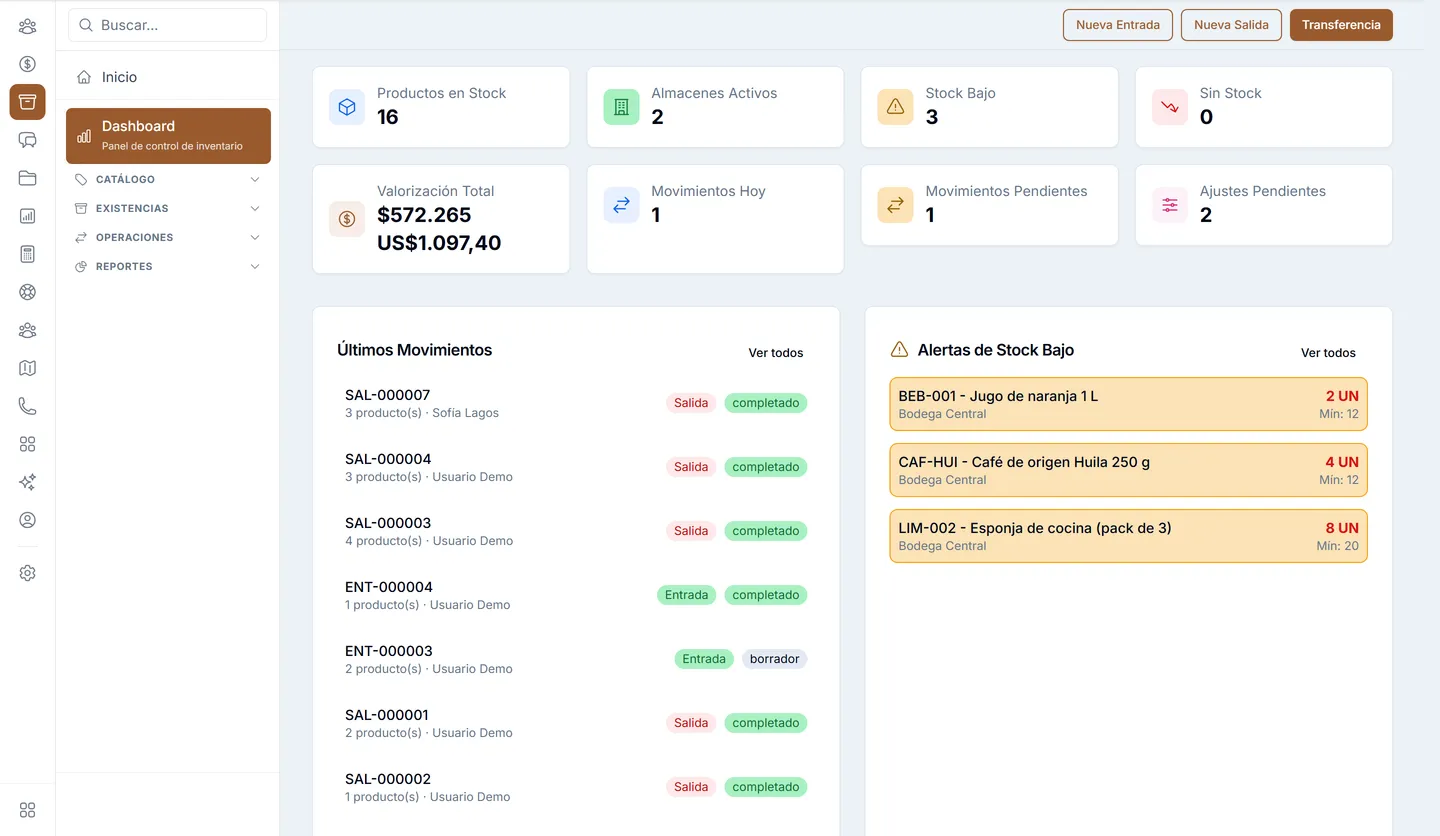Select the highlighted inventory box icon
This screenshot has width=1440, height=836.
click(27, 102)
